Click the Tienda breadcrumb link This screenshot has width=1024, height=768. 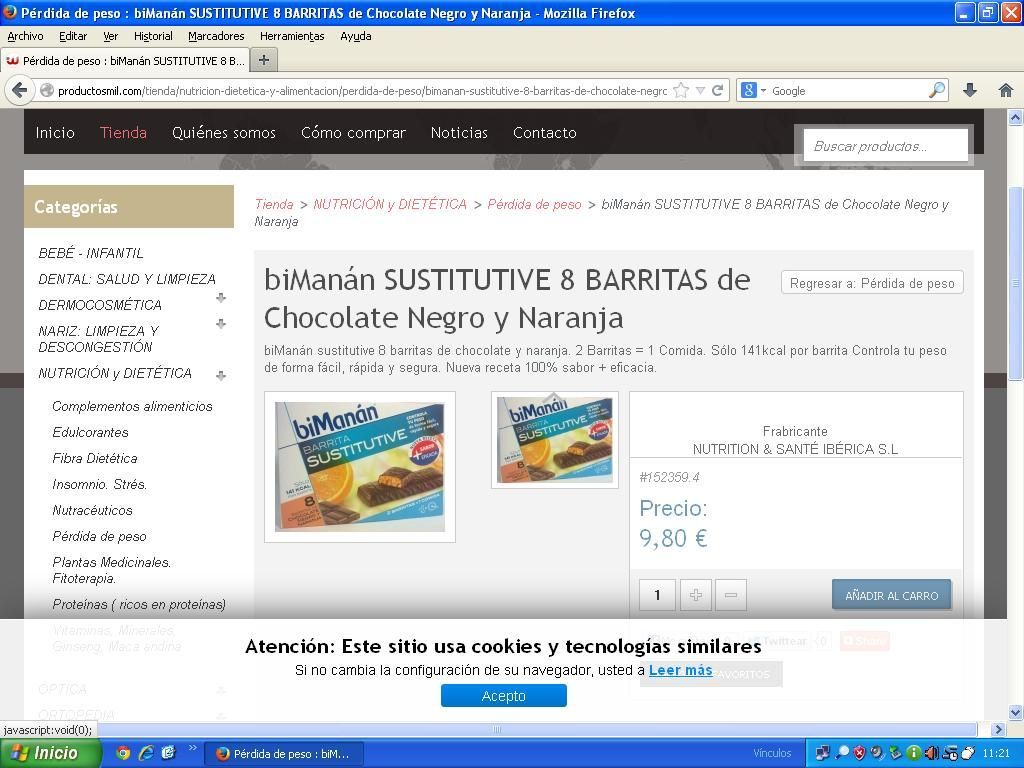274,204
